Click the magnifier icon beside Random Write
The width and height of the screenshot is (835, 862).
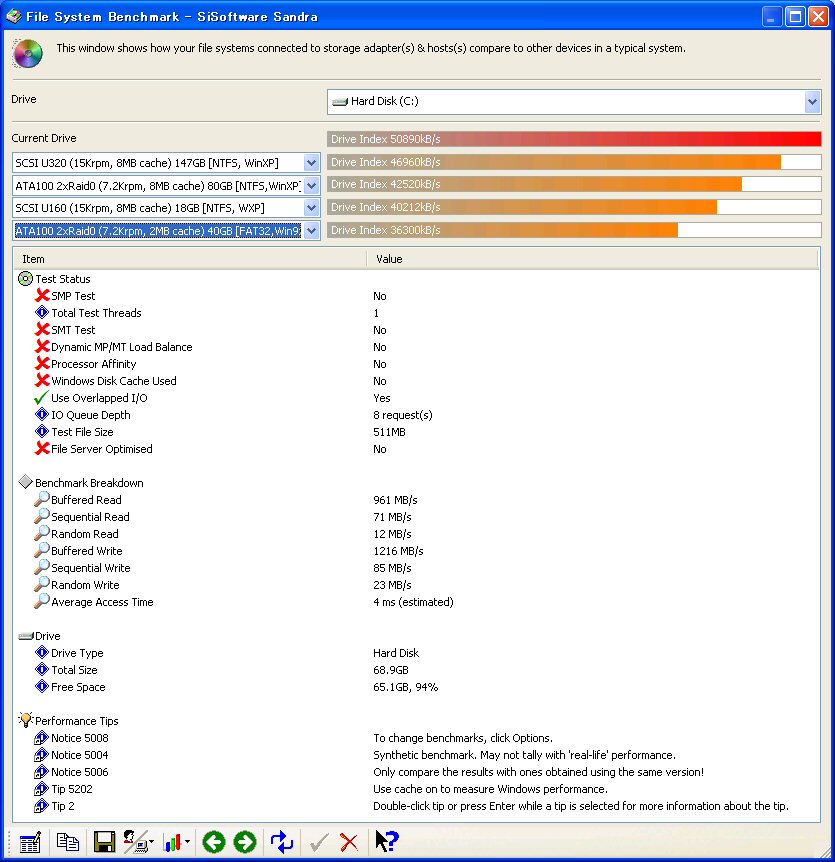[42, 584]
